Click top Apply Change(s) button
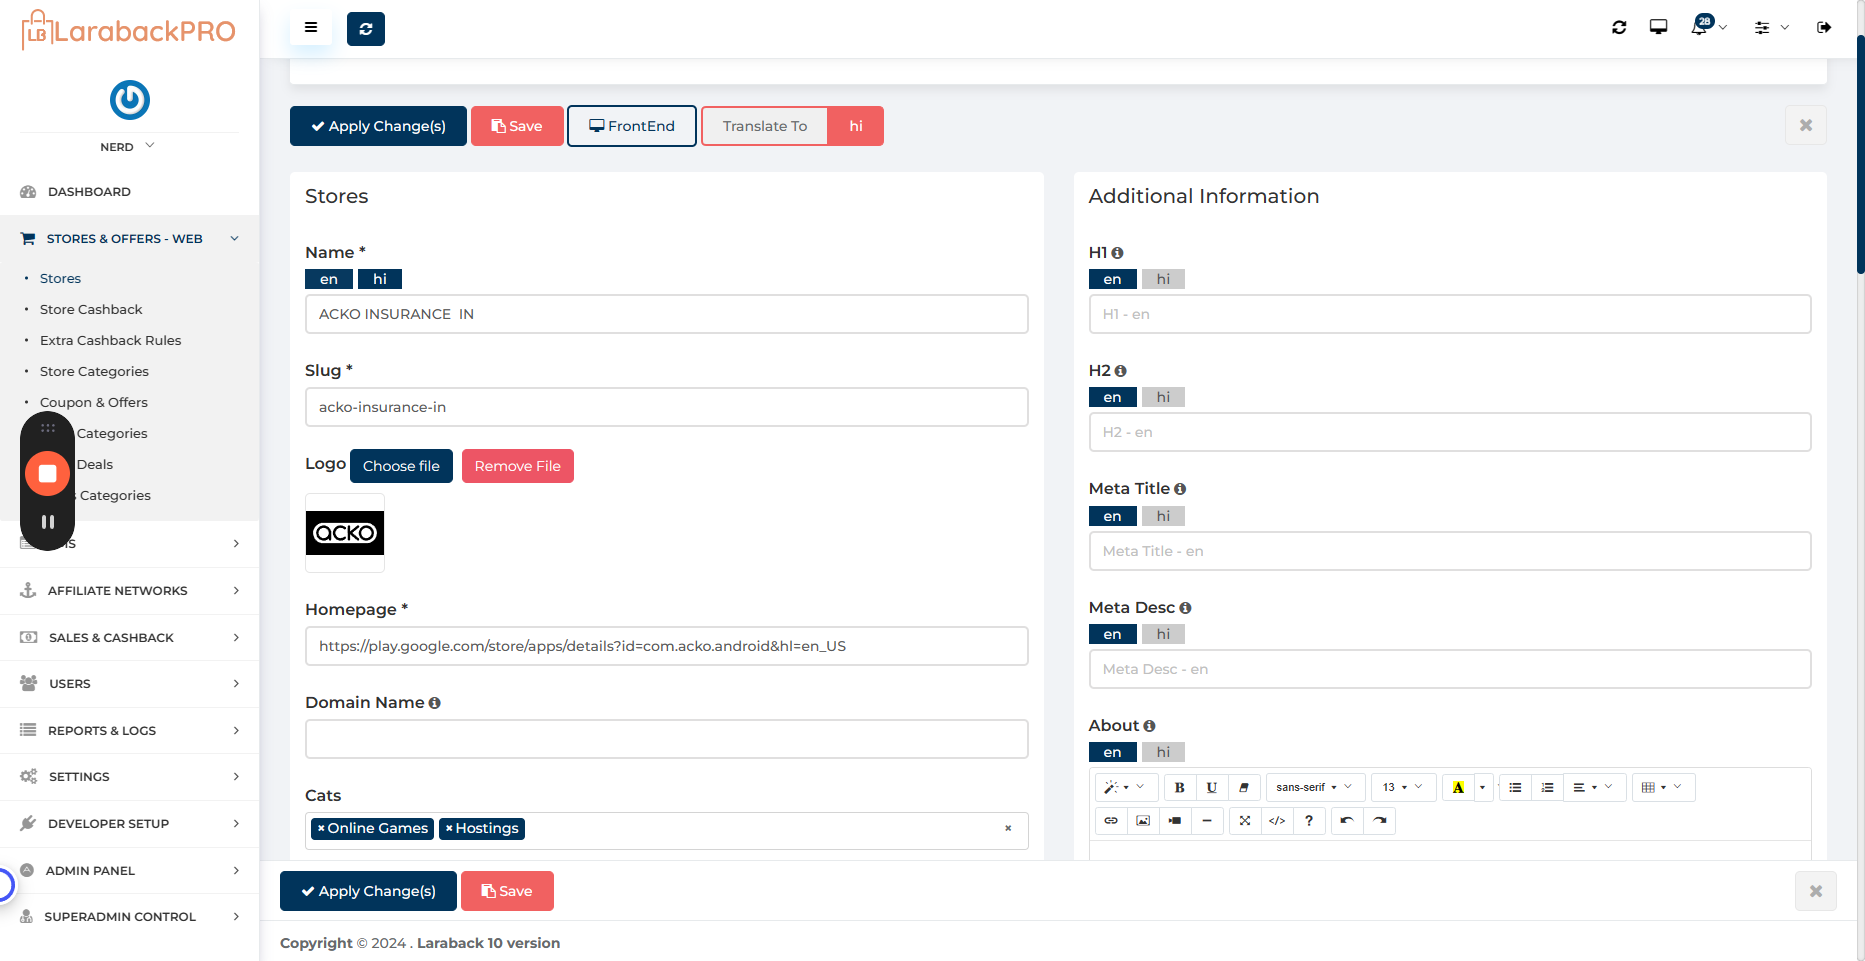The image size is (1865, 961). pos(378,126)
